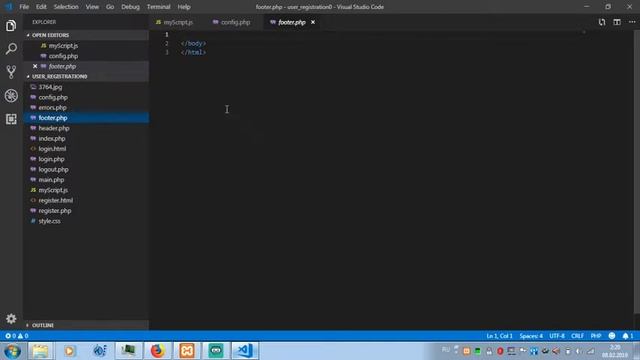Launch Firefox from the taskbar
The width and height of the screenshot is (640, 360).
157,351
